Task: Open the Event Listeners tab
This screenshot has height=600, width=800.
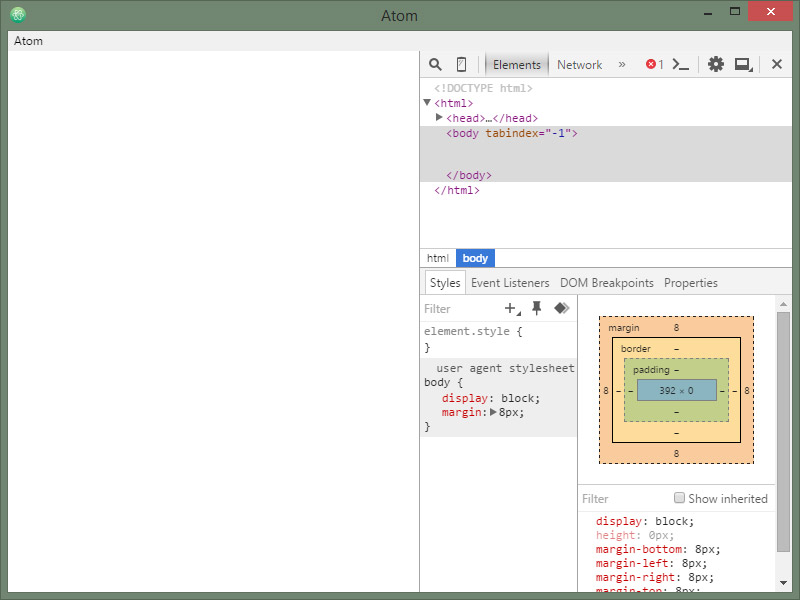Action: point(510,283)
